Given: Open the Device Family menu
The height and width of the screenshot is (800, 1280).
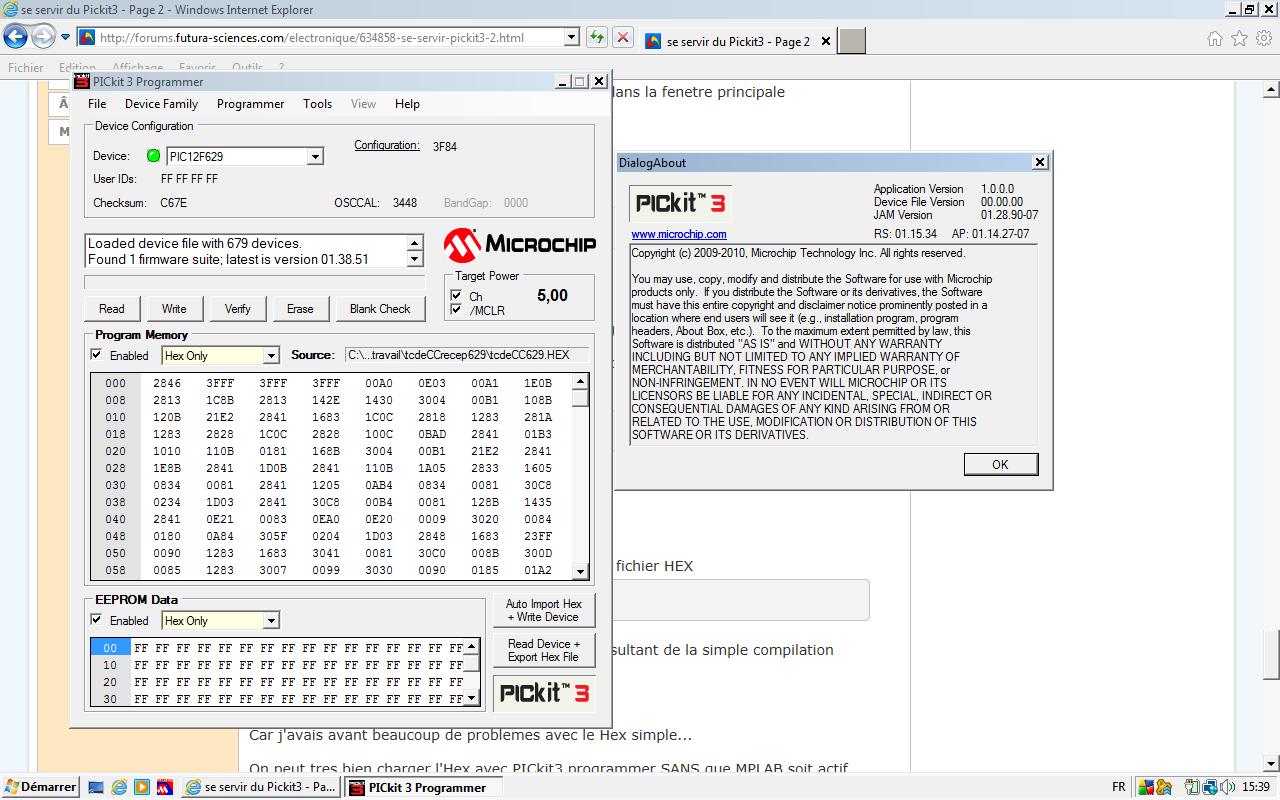Looking at the screenshot, I should [161, 104].
